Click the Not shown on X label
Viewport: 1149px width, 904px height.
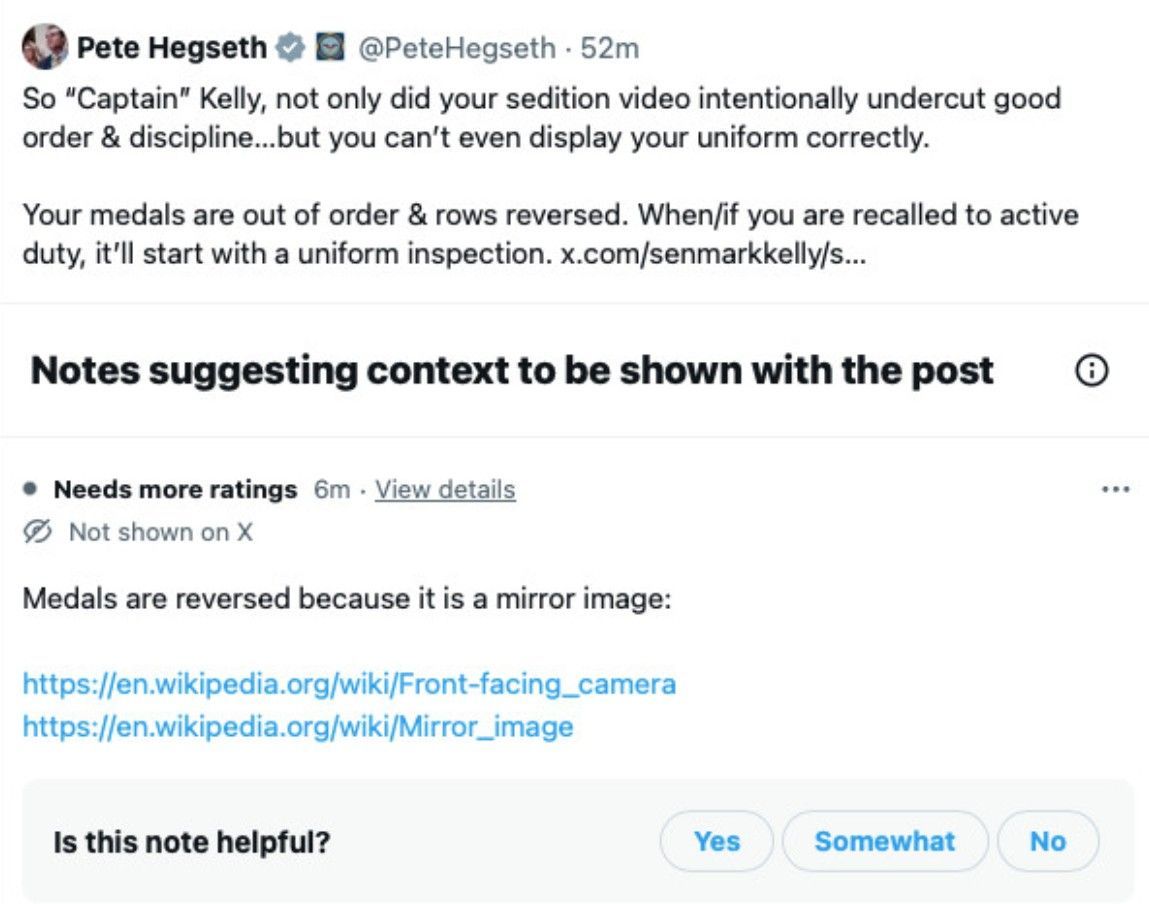click(x=160, y=532)
